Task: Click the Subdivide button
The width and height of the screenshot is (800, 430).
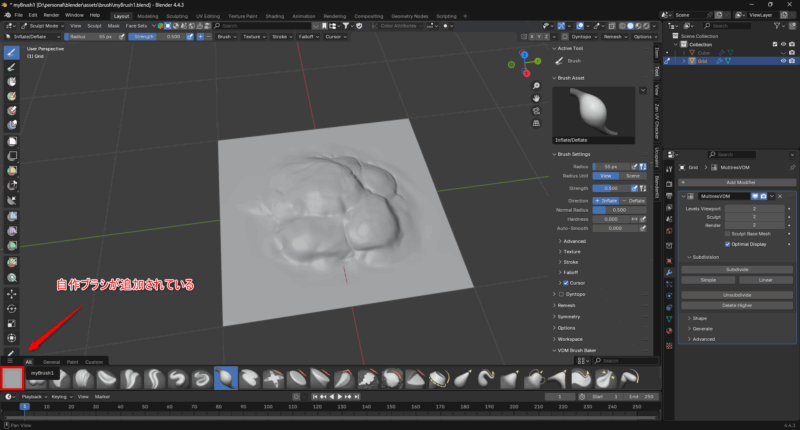Action: (x=737, y=269)
